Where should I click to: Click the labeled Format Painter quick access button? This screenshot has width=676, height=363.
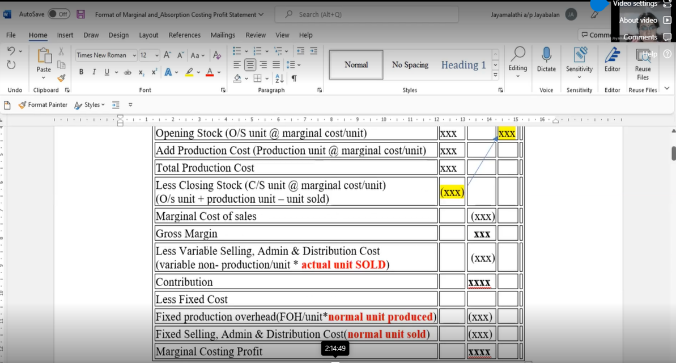click(43, 105)
